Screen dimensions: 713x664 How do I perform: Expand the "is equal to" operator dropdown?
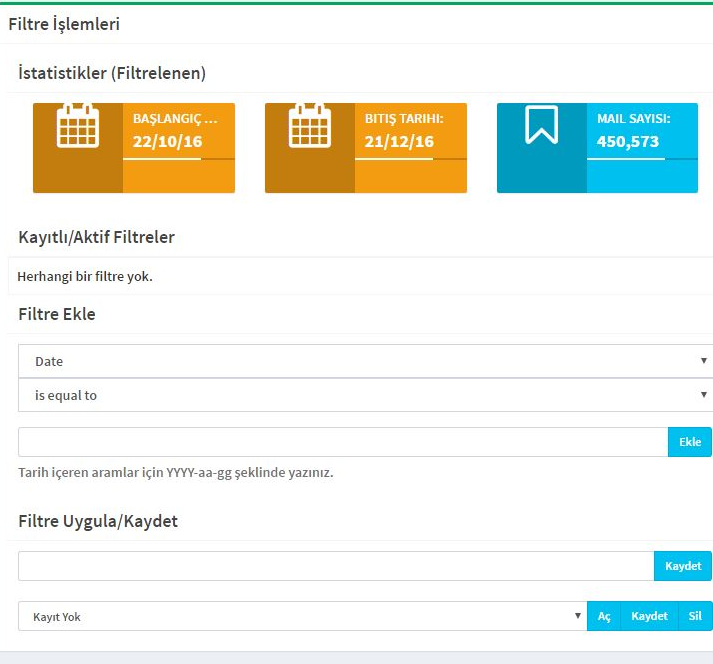coord(365,395)
